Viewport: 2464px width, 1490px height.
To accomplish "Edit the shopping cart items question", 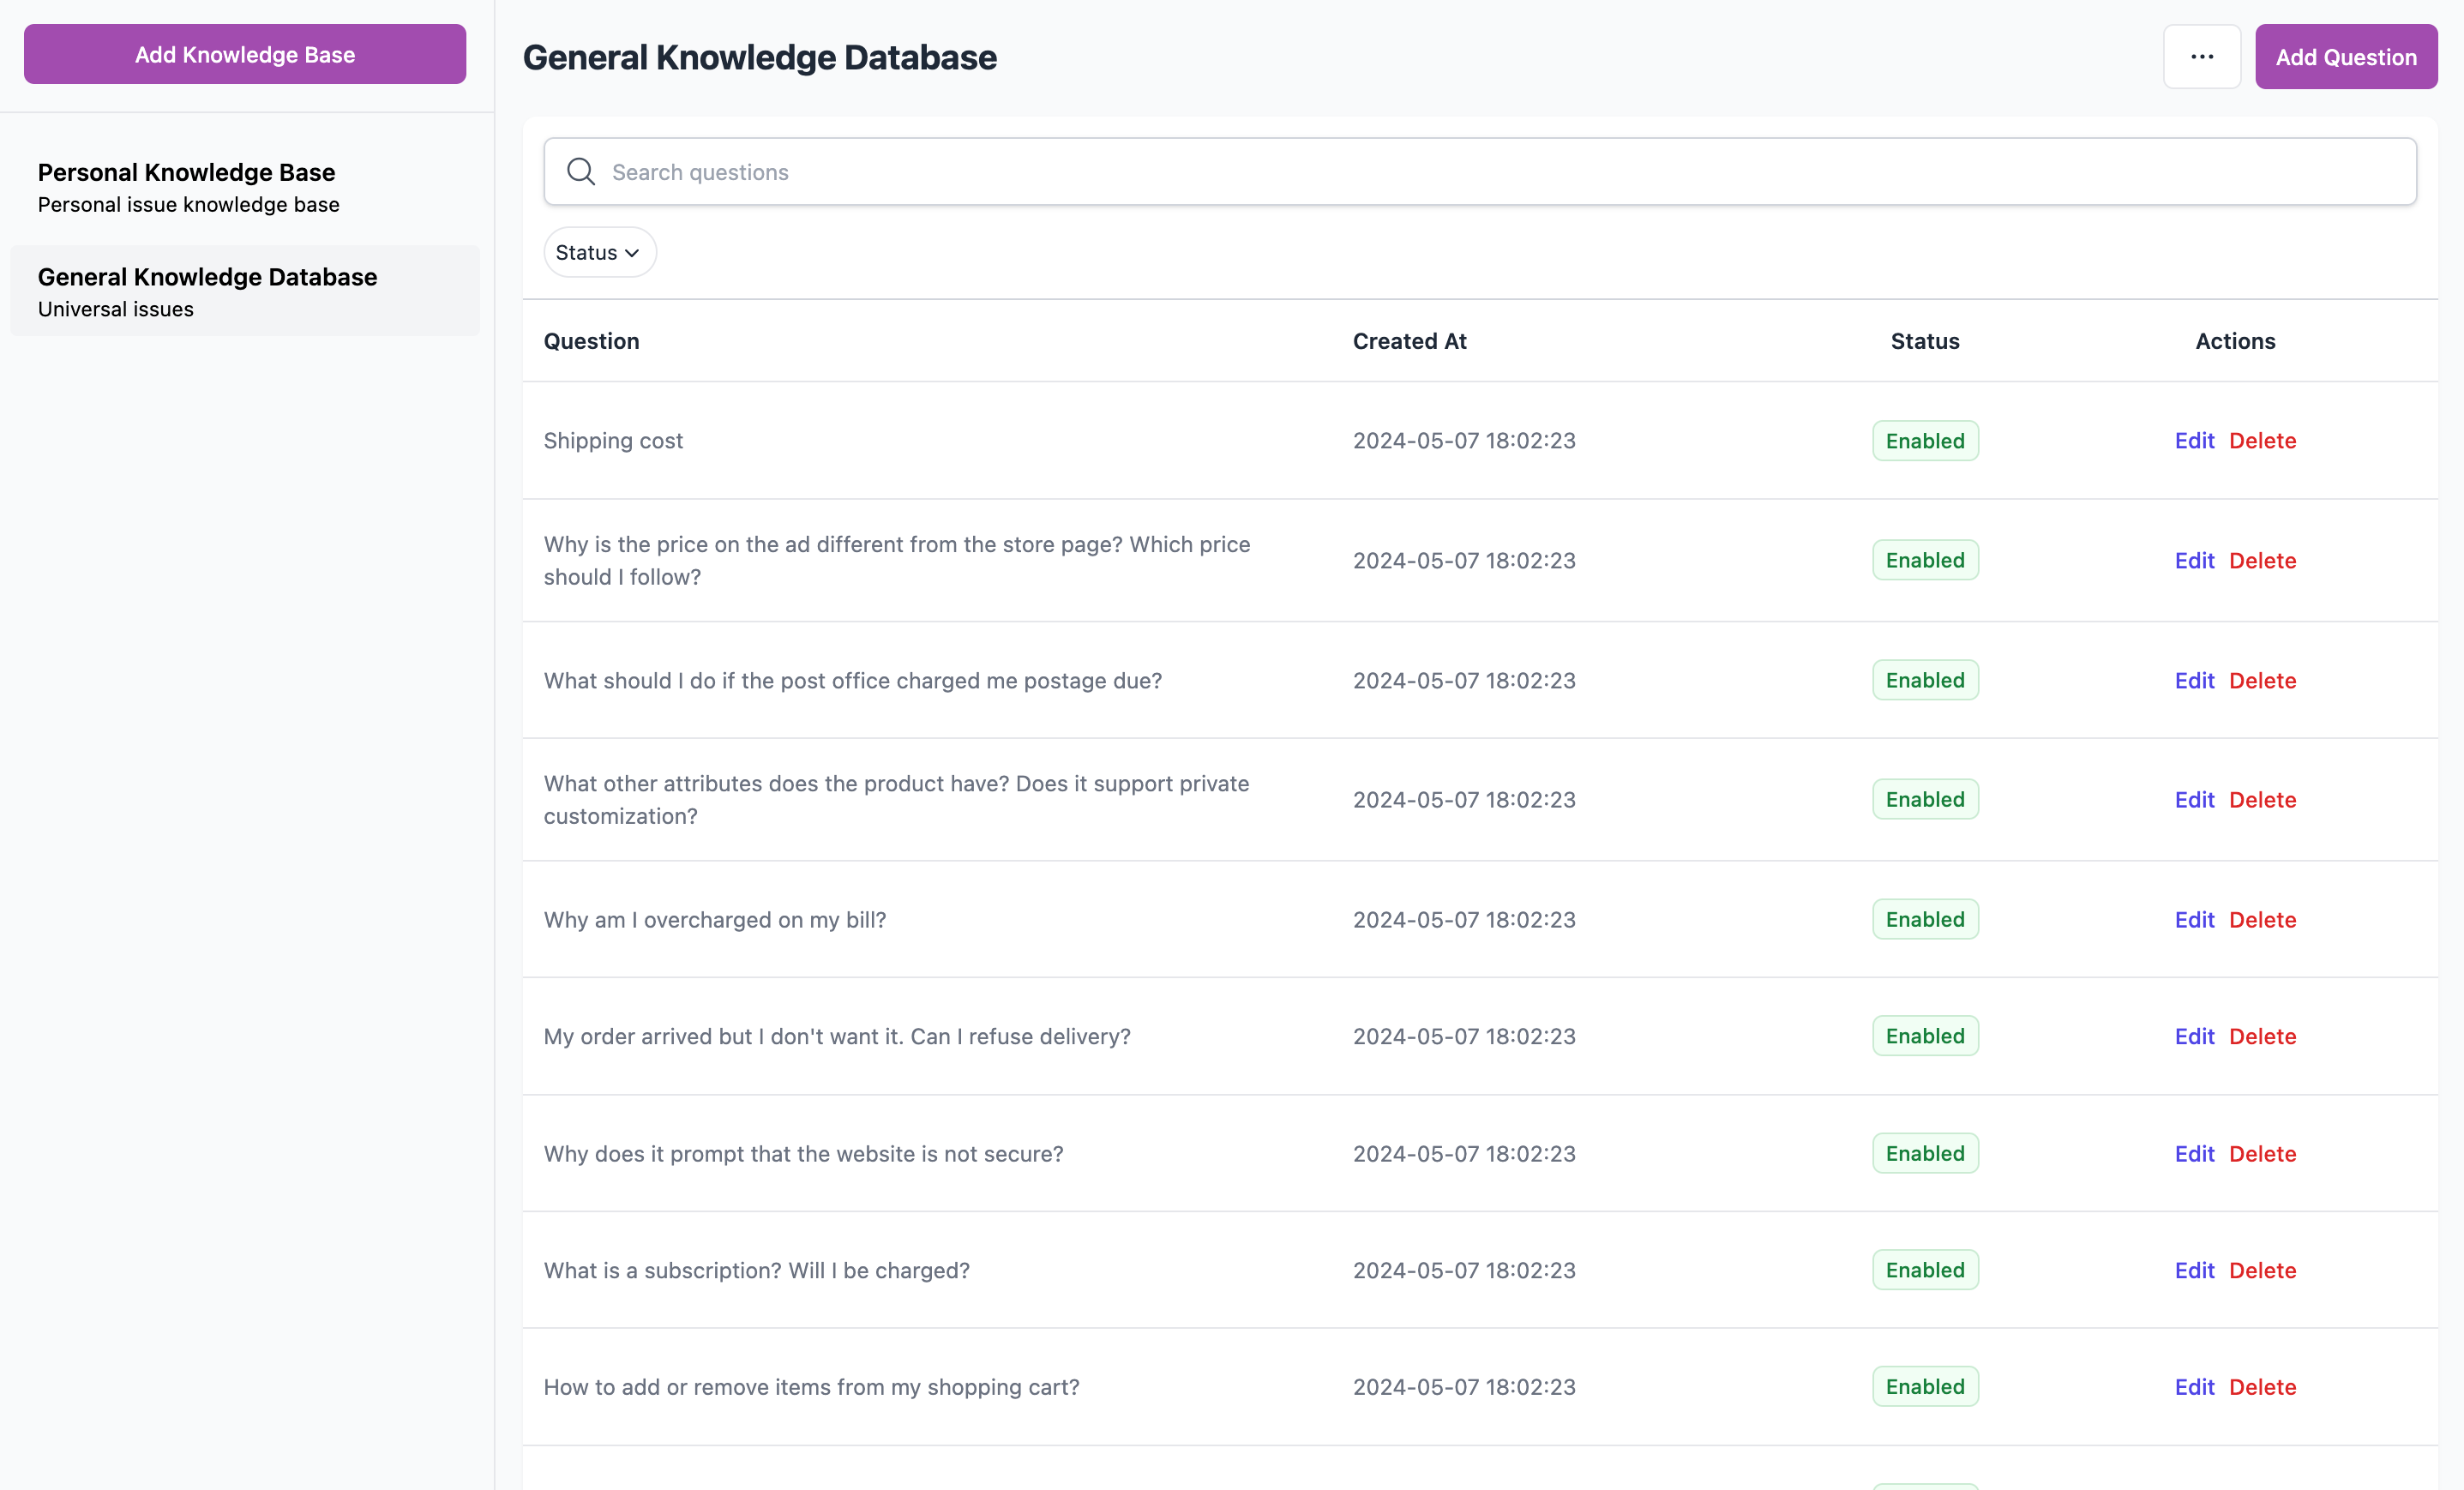I will pyautogui.click(x=2194, y=1387).
